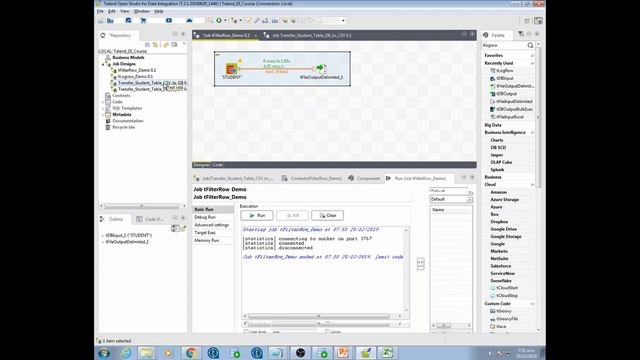Switch to the Code tab below canvas
The height and width of the screenshot is (360, 640).
[218, 165]
